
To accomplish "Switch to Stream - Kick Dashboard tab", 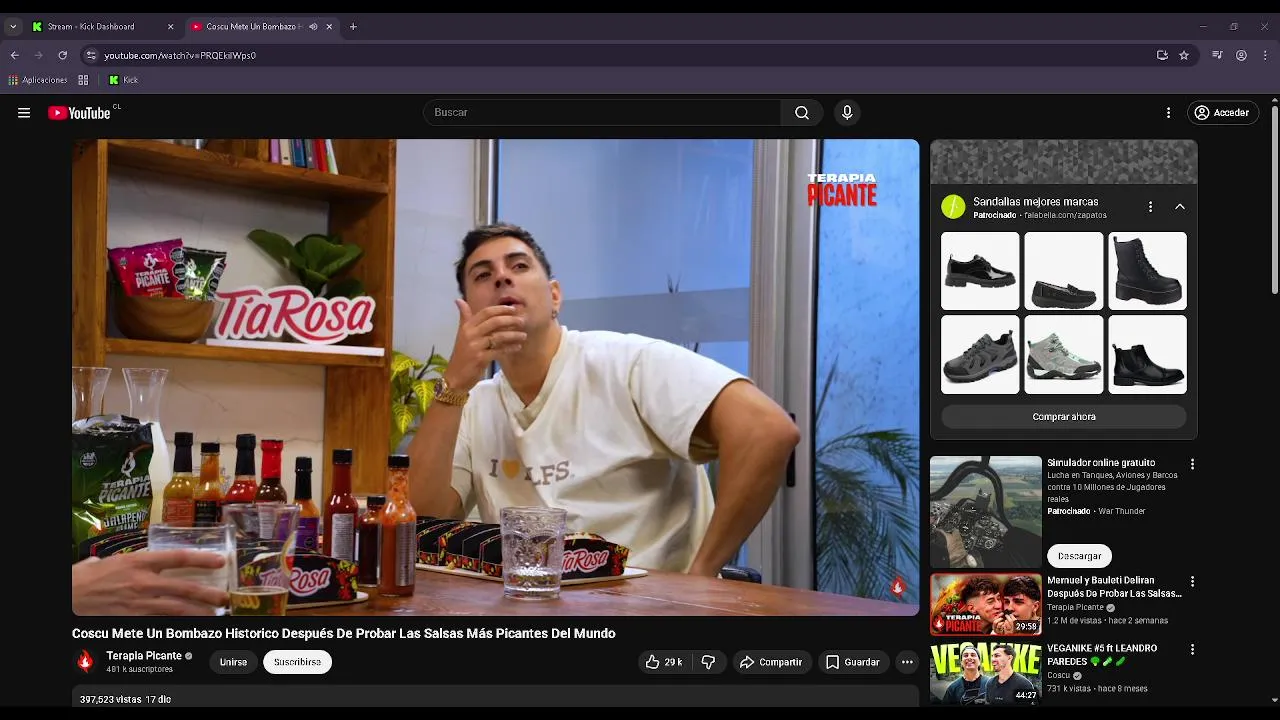I will tap(100, 27).
